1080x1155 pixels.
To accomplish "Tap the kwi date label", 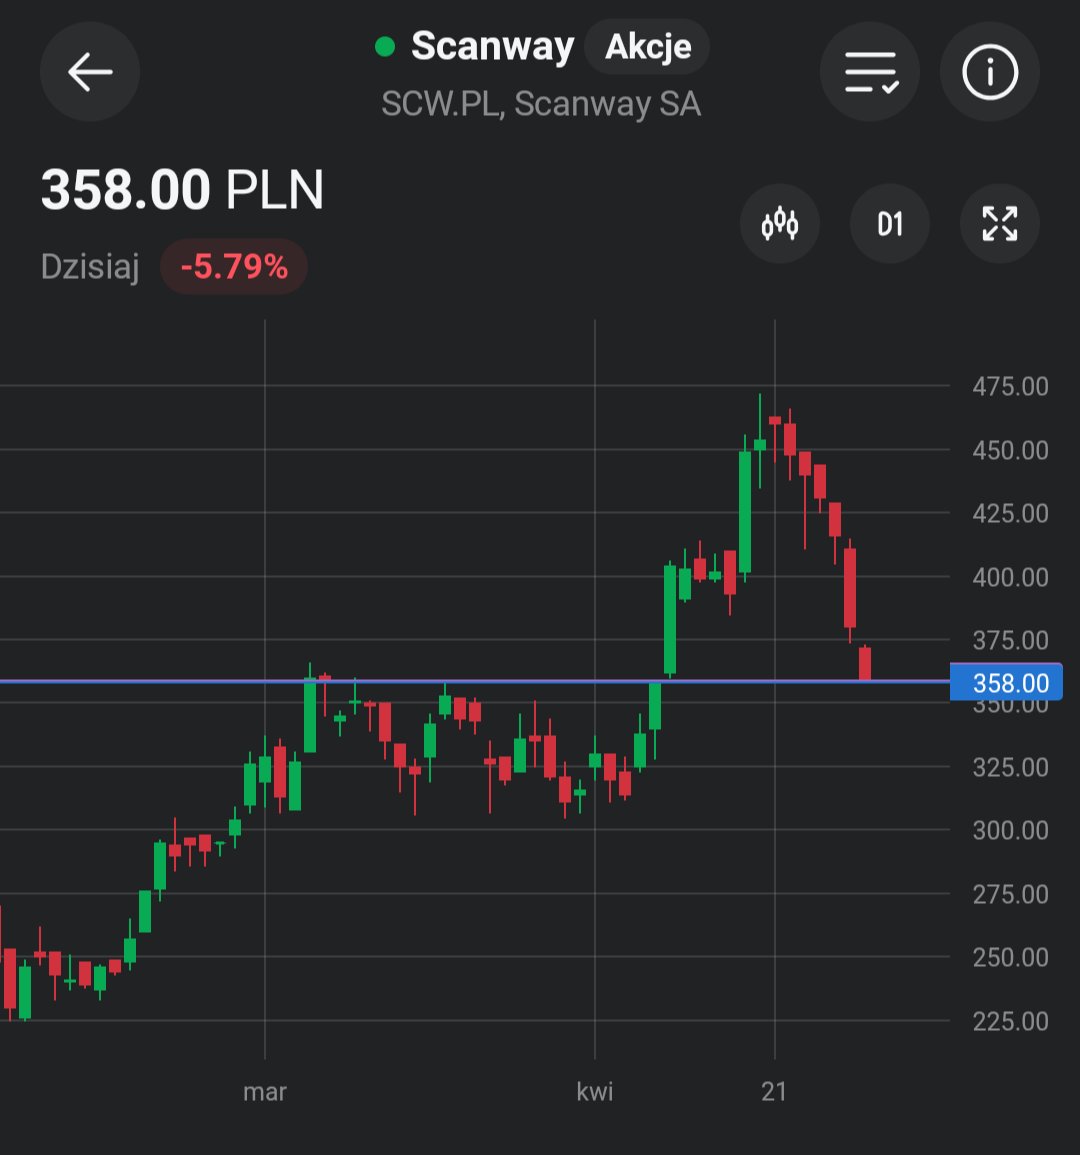I will (x=595, y=1092).
